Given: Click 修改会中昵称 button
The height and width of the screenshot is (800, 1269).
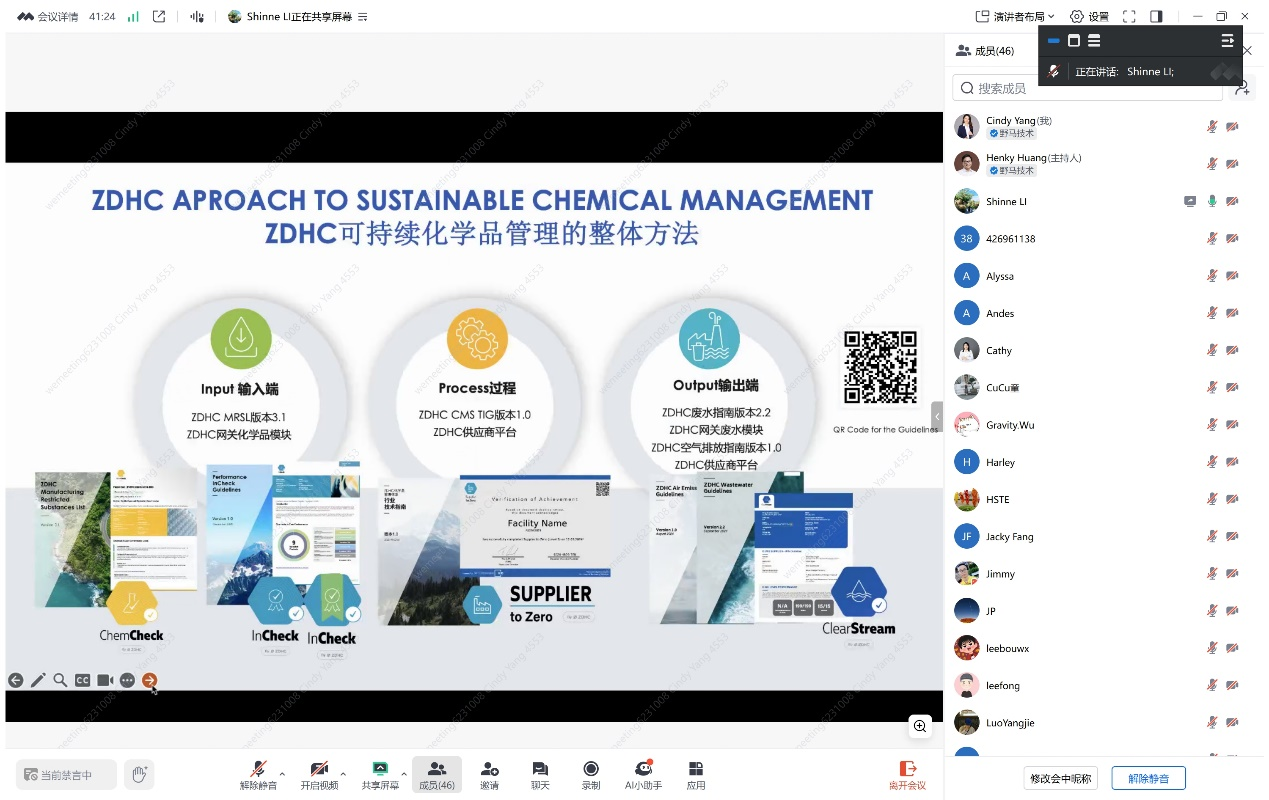Looking at the screenshot, I should 1061,778.
